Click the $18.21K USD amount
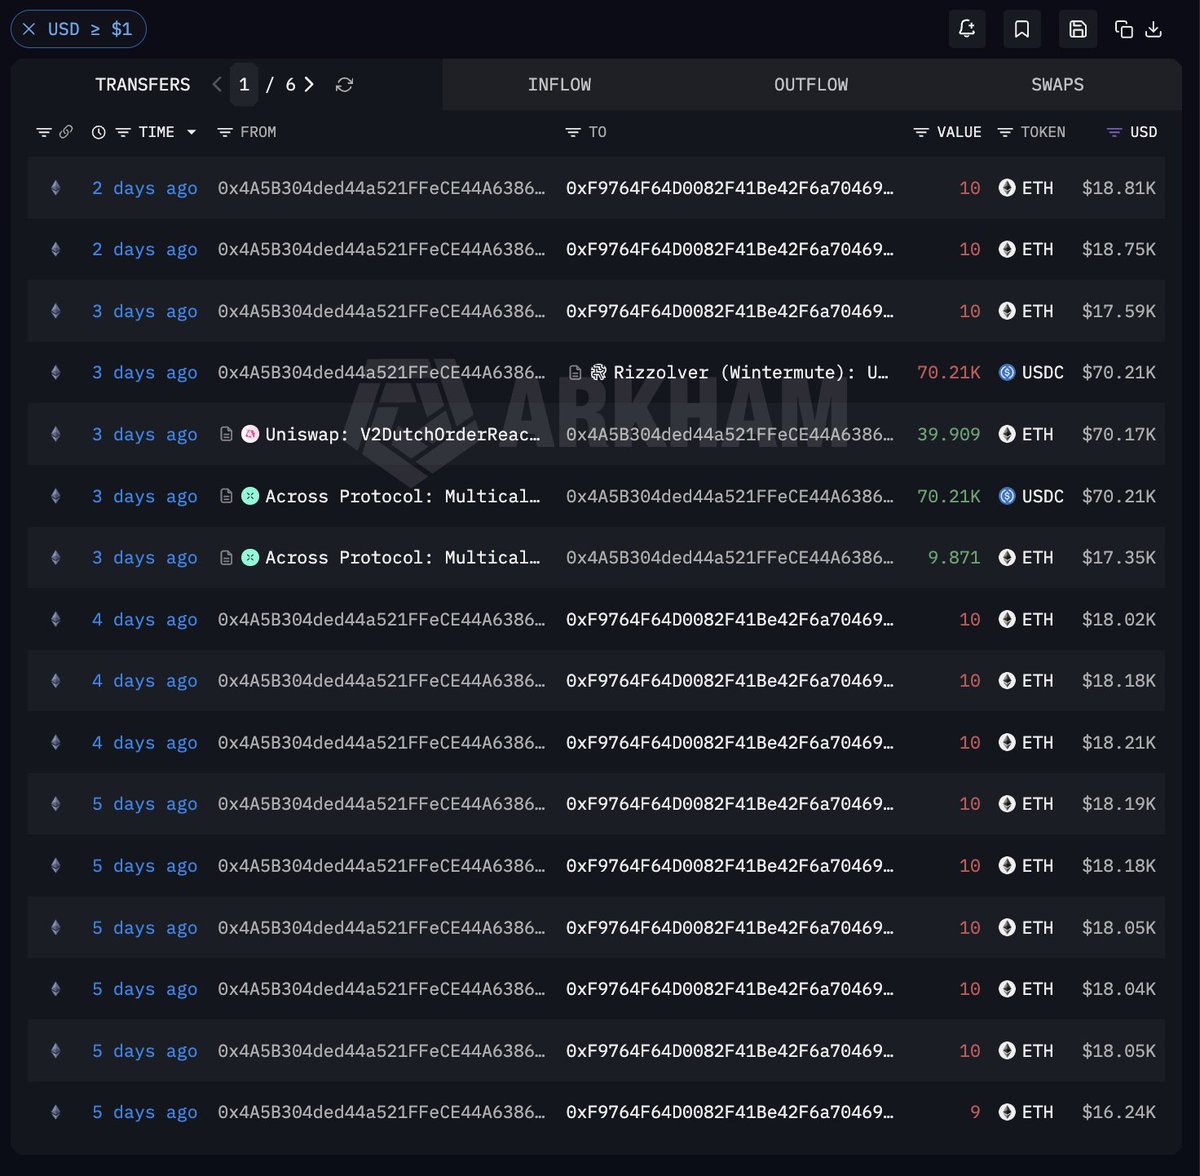 (1119, 743)
